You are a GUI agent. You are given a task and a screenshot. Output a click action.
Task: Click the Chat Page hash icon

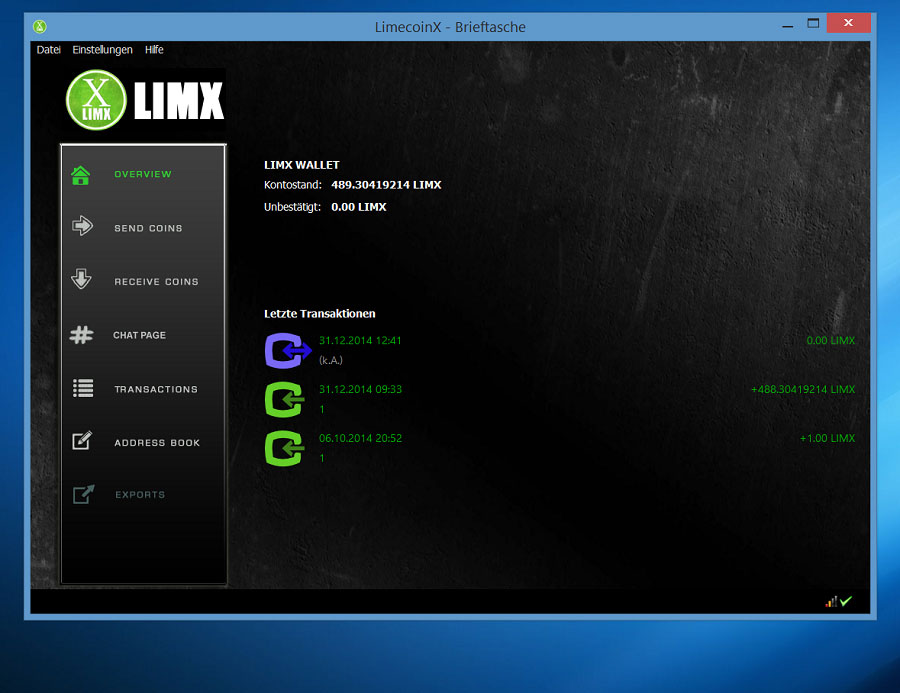pyautogui.click(x=82, y=335)
